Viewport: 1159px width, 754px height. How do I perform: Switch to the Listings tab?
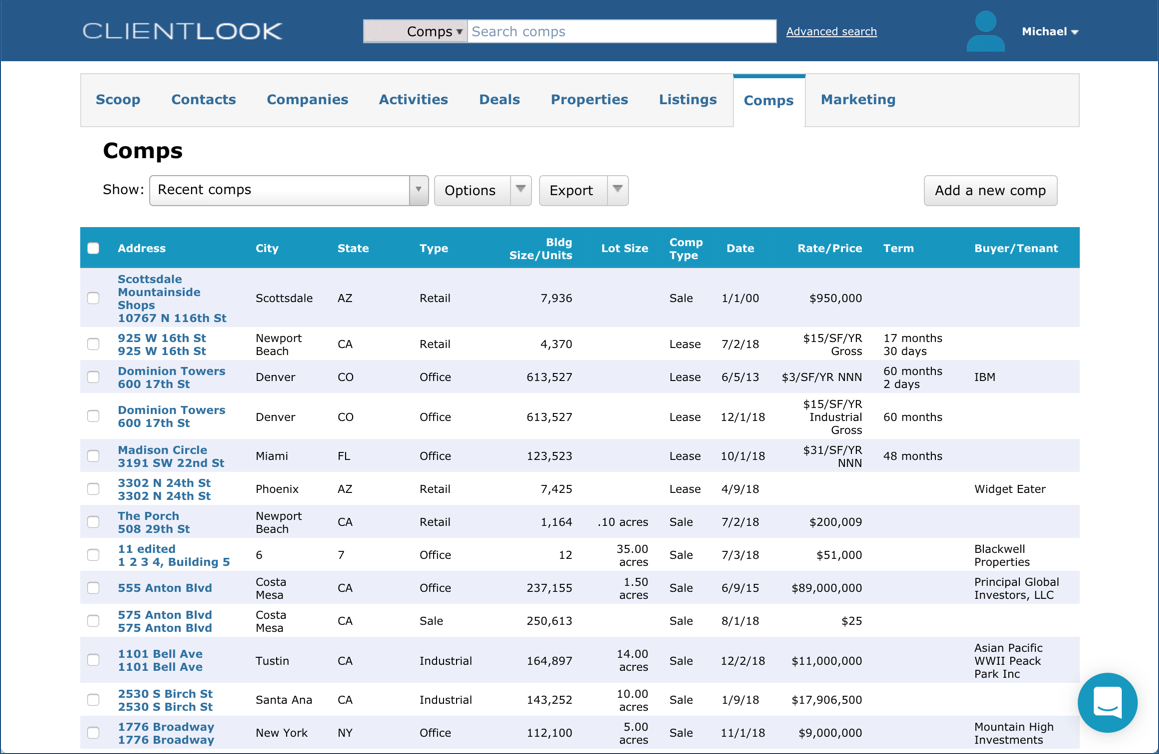[x=687, y=99]
